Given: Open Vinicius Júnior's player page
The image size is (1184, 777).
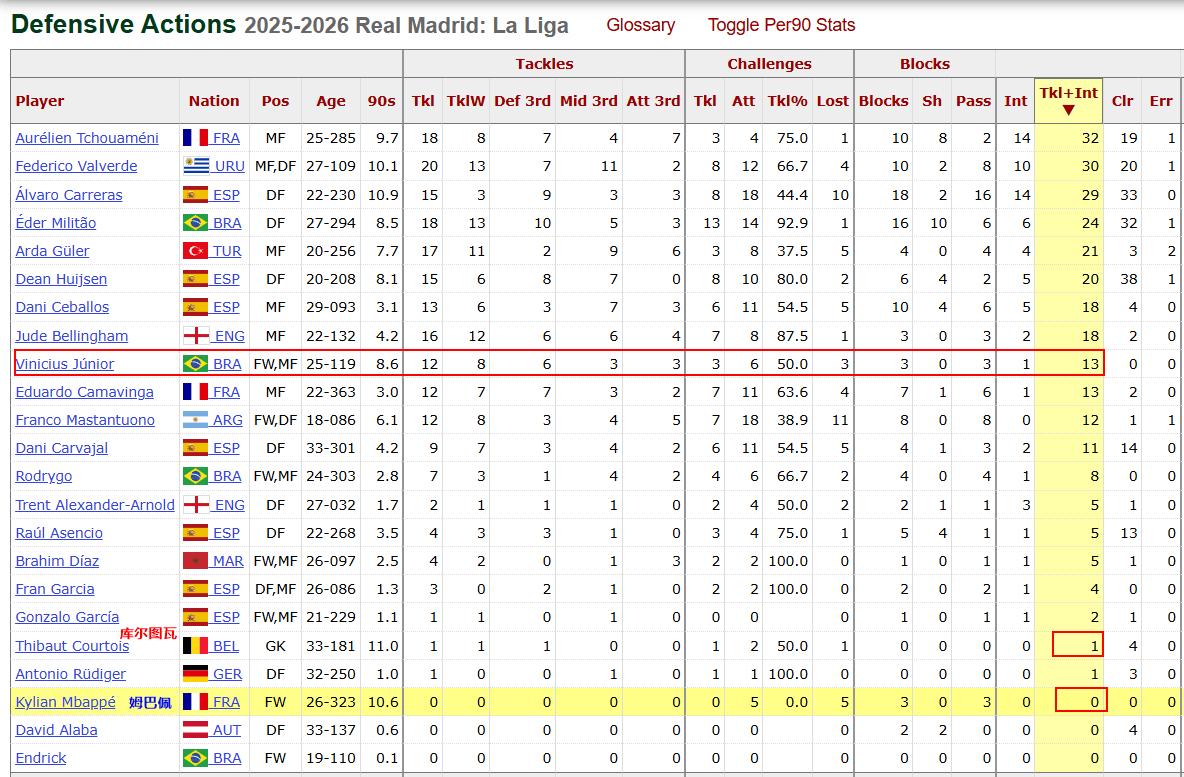Looking at the screenshot, I should [65, 364].
